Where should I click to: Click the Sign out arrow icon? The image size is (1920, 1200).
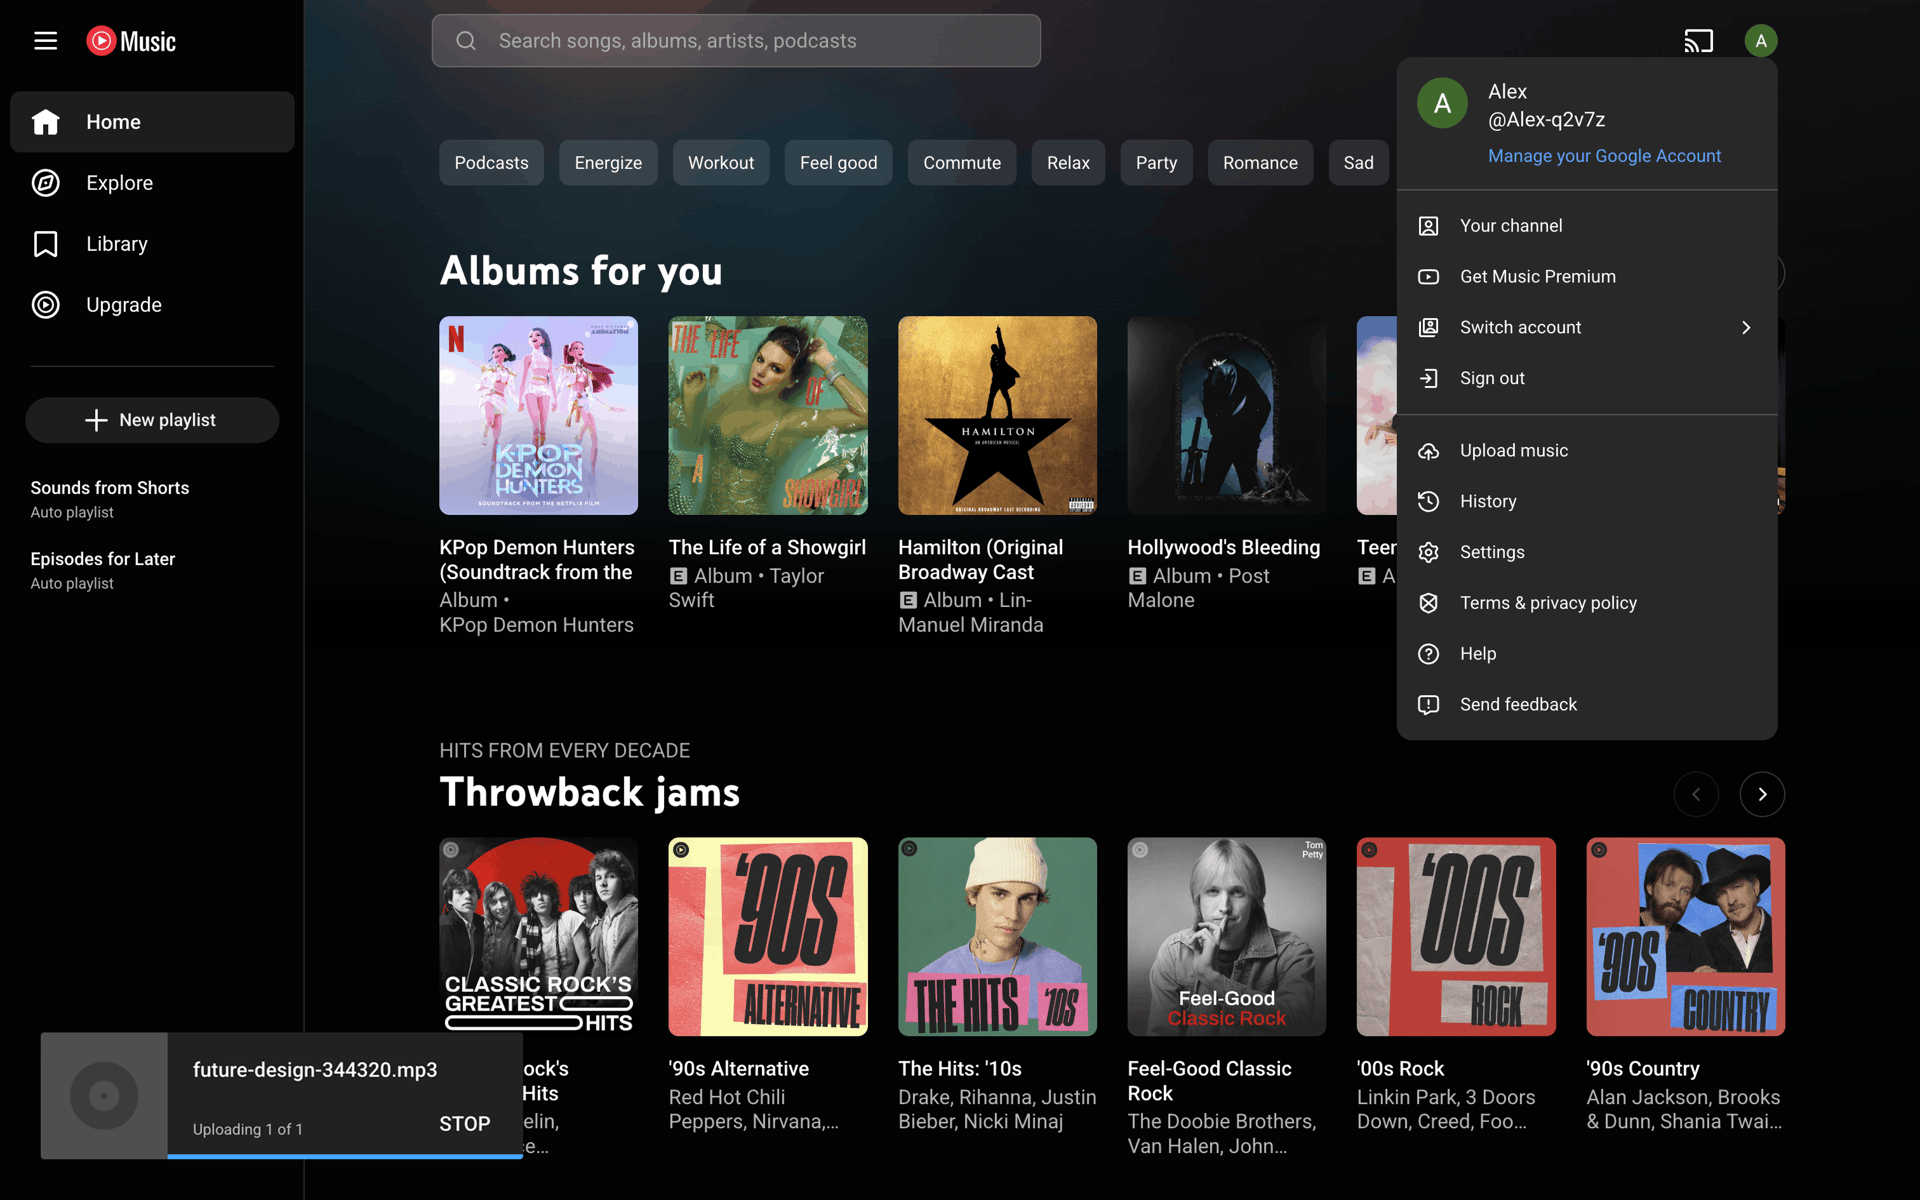coord(1428,378)
